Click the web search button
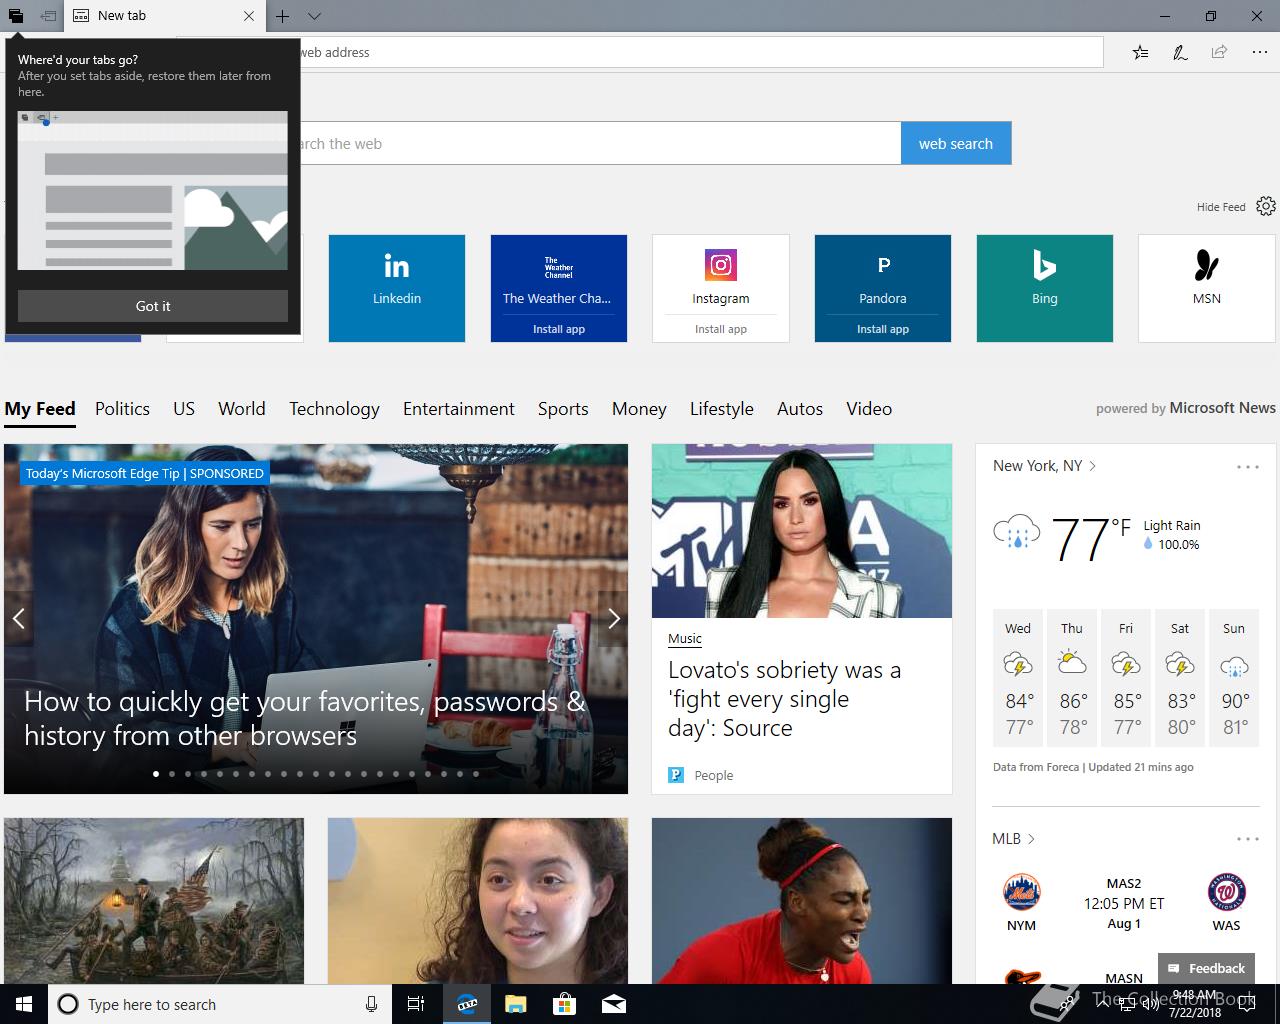1280x1024 pixels. (x=956, y=143)
